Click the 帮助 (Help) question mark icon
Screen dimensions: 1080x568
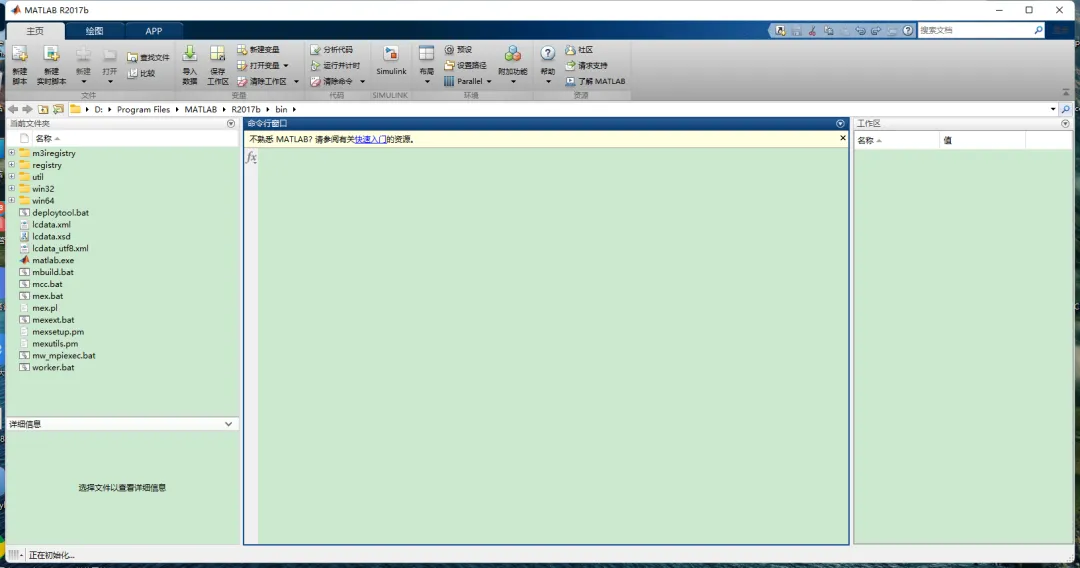click(548, 54)
